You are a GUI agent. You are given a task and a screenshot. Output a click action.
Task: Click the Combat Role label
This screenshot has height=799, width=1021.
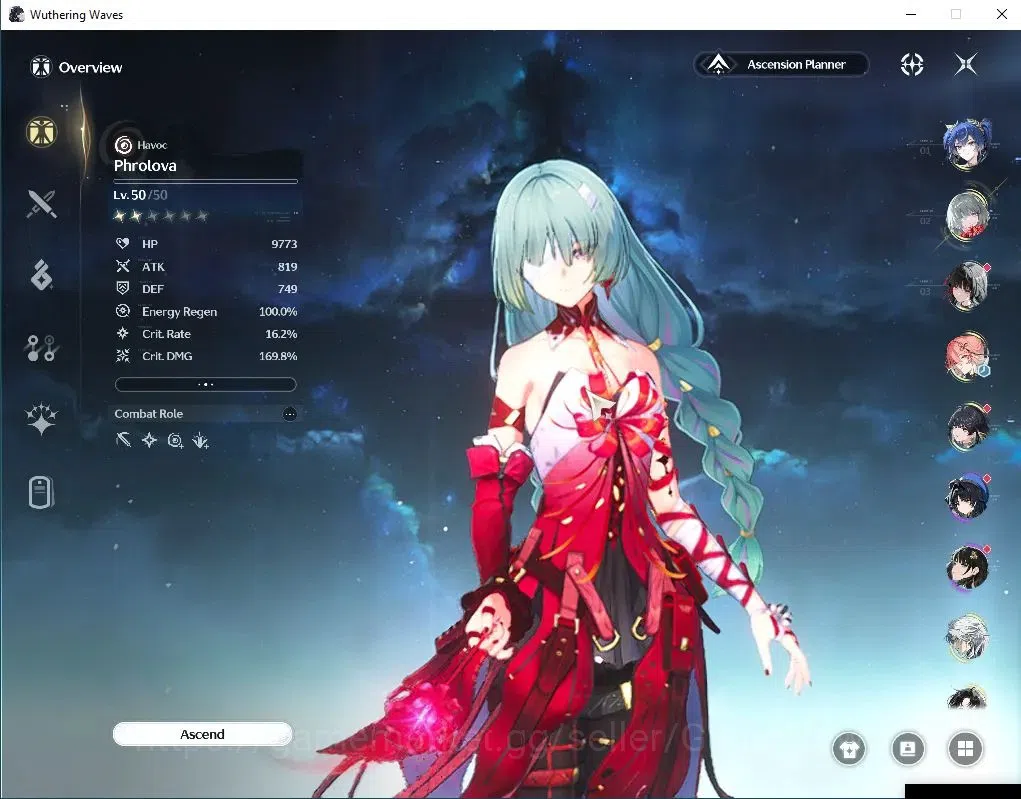148,414
